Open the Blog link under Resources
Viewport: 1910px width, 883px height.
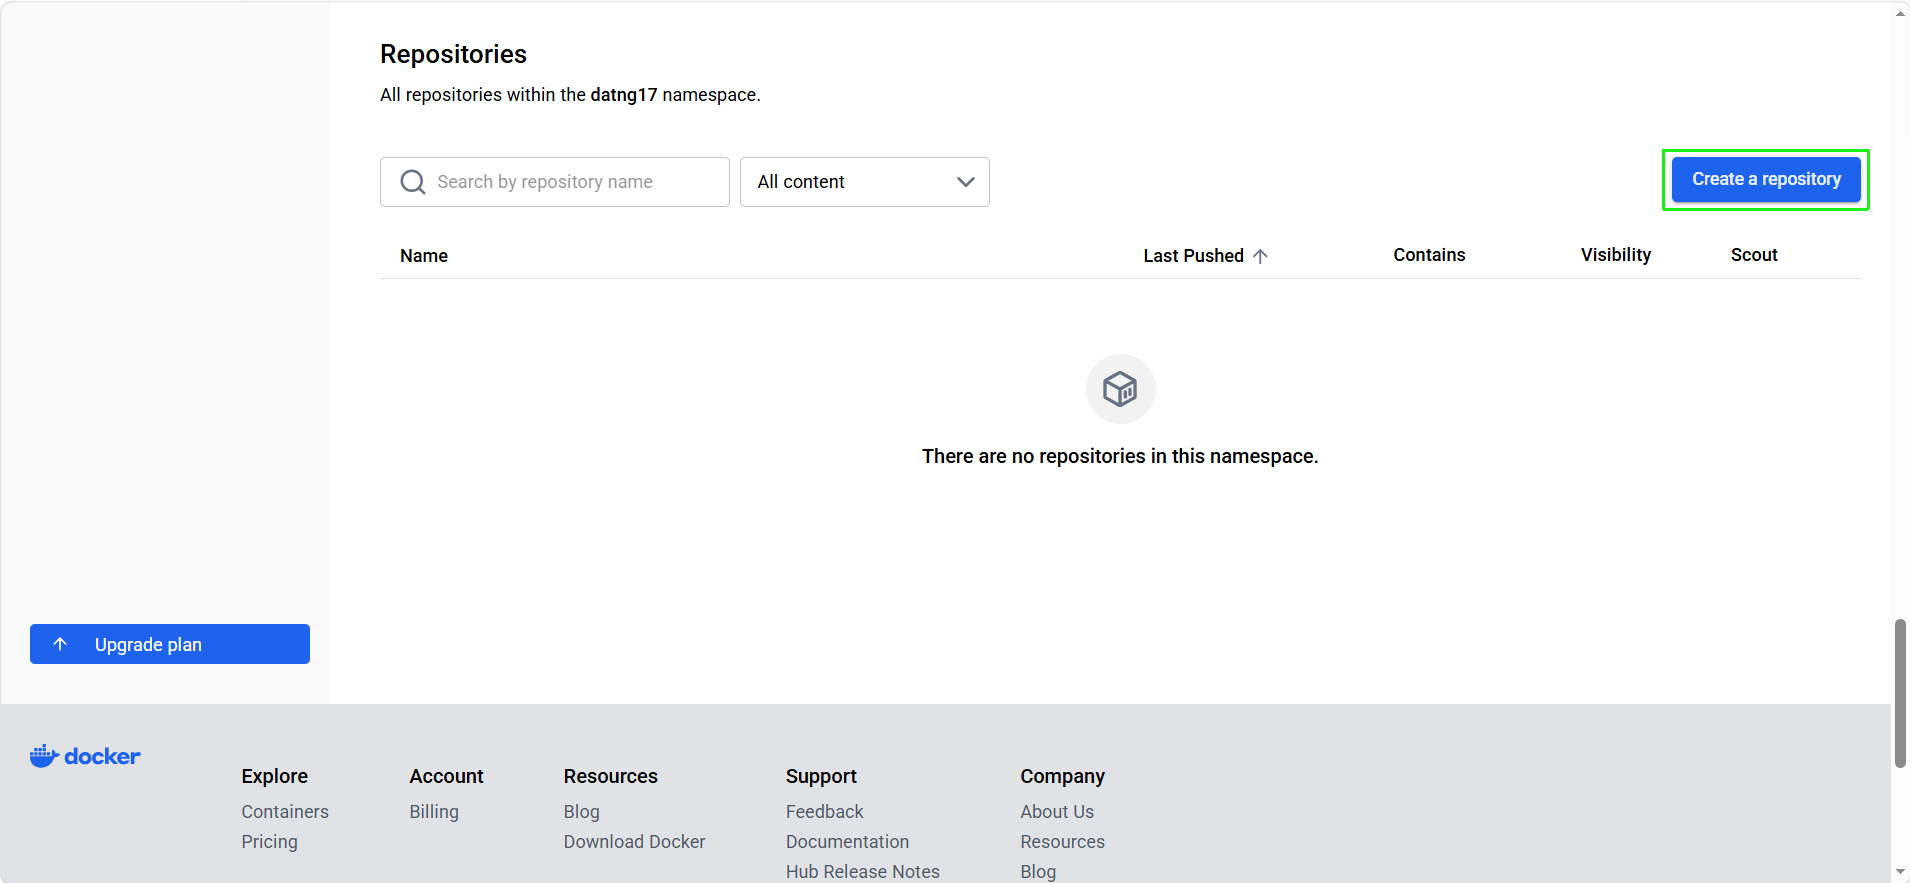pyautogui.click(x=582, y=812)
